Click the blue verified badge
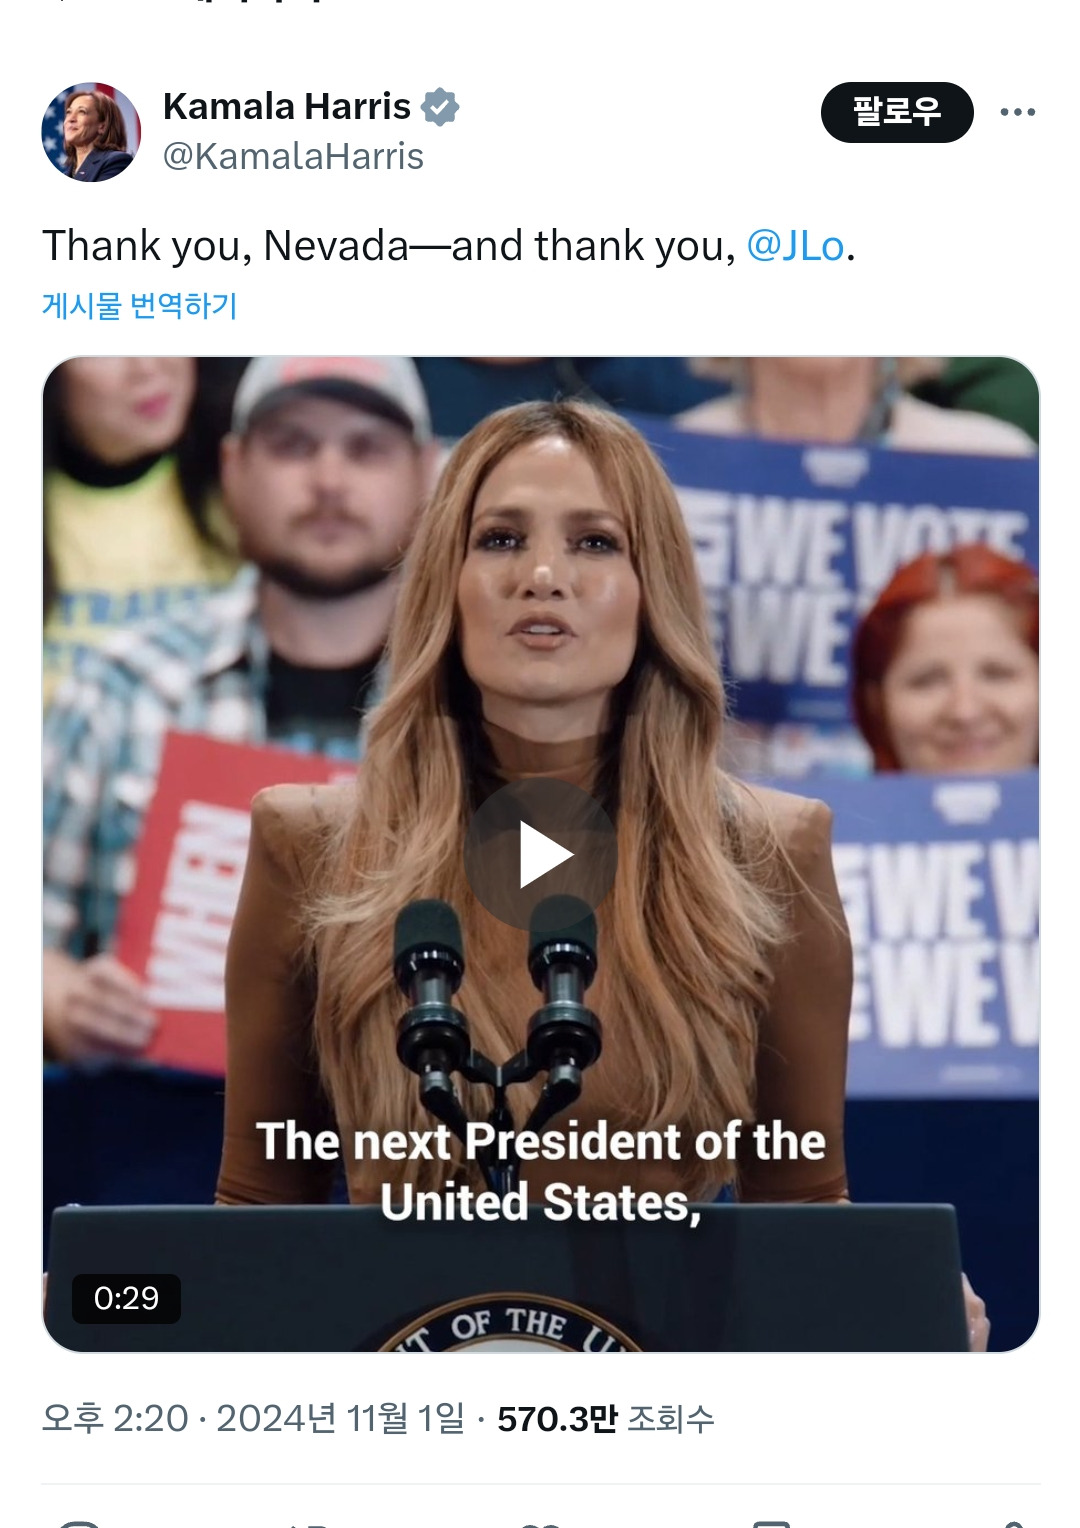 [440, 106]
